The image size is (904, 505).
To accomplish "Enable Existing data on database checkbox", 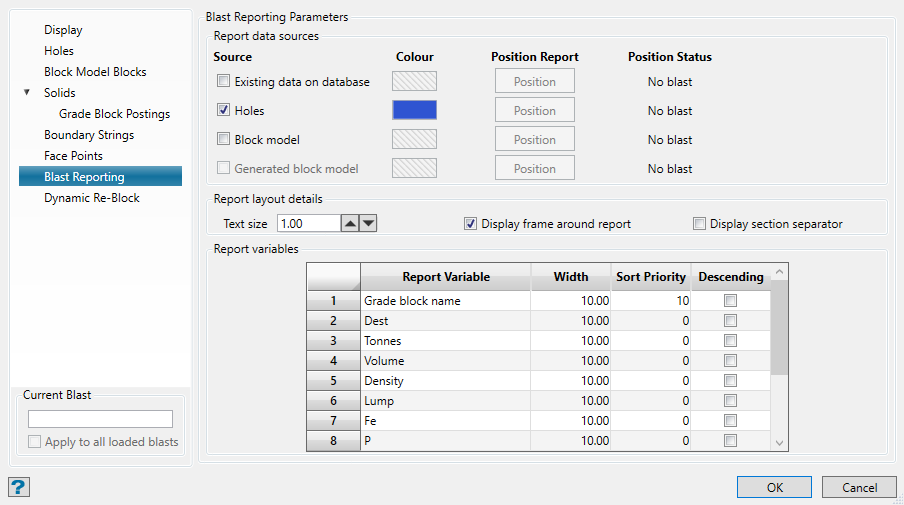I will point(224,82).
